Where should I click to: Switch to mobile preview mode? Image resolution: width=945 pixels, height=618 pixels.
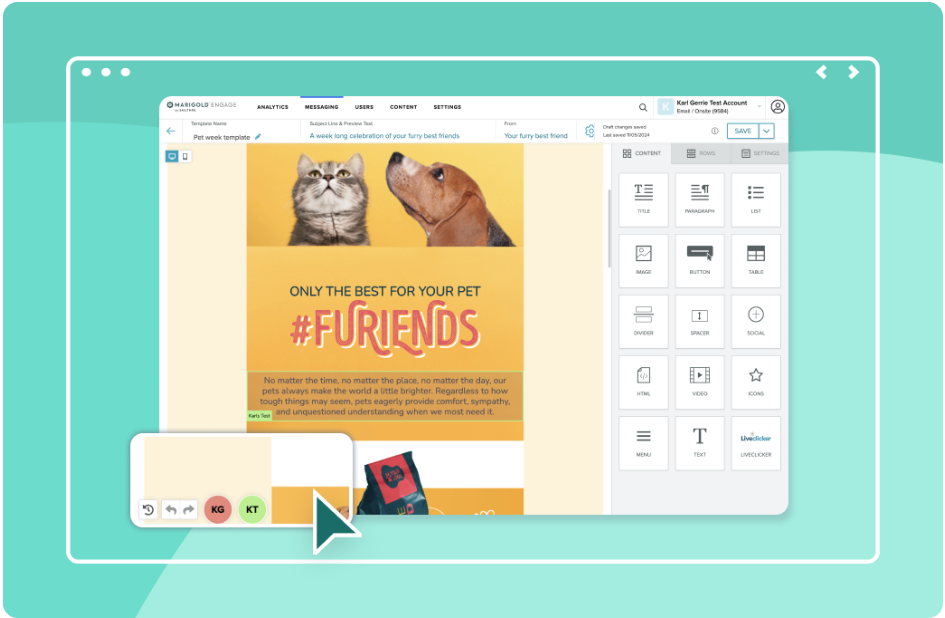pyautogui.click(x=185, y=157)
